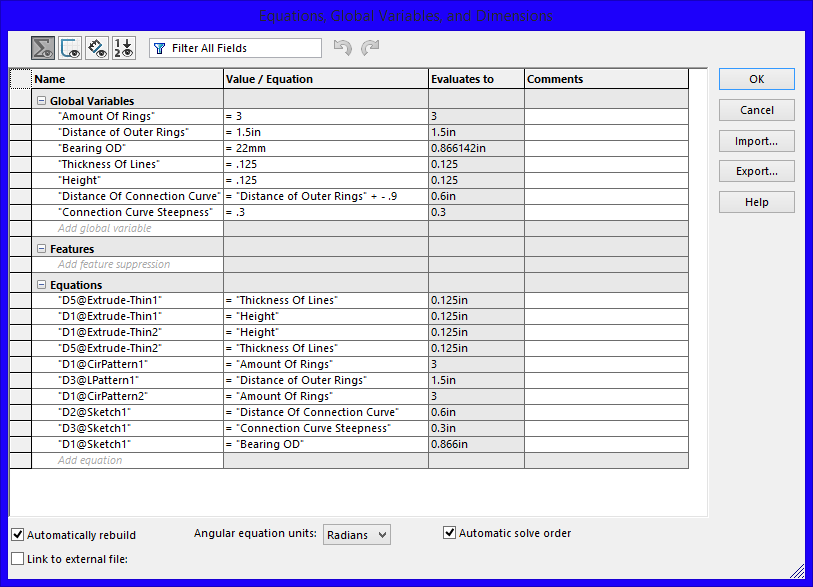813x587 pixels.
Task: Click comments cell for "Bearing OD" variable
Action: coord(607,148)
